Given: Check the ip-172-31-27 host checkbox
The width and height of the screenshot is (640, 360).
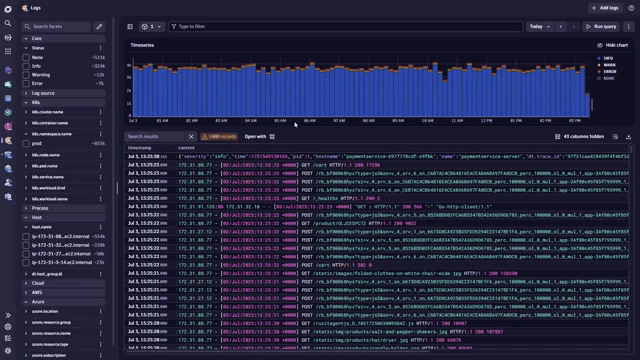Looking at the screenshot, I should point(26,254).
